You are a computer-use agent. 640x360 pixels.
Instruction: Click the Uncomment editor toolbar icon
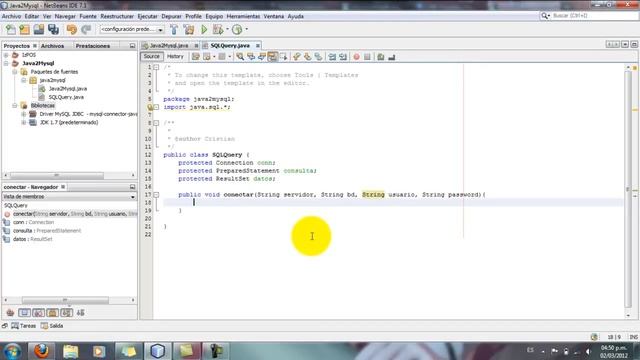(x=392, y=57)
